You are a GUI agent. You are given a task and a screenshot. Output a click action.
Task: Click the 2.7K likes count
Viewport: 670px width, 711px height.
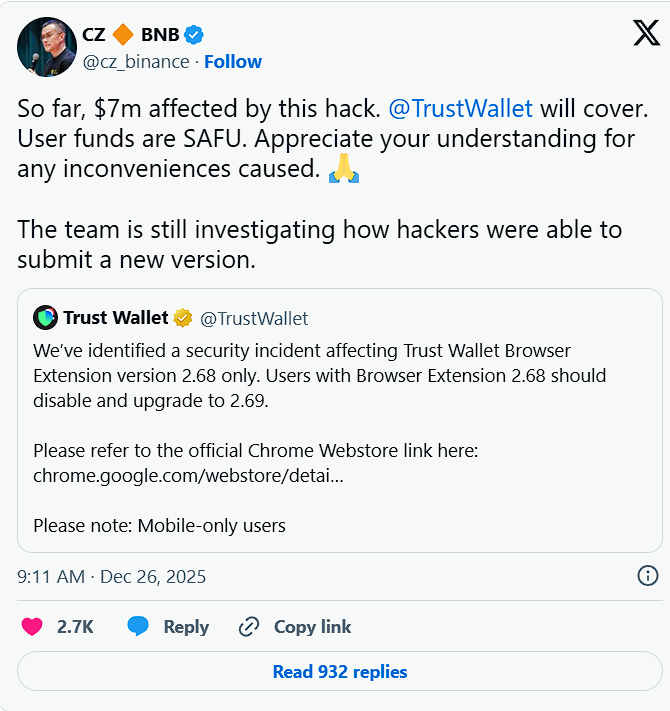click(x=75, y=627)
